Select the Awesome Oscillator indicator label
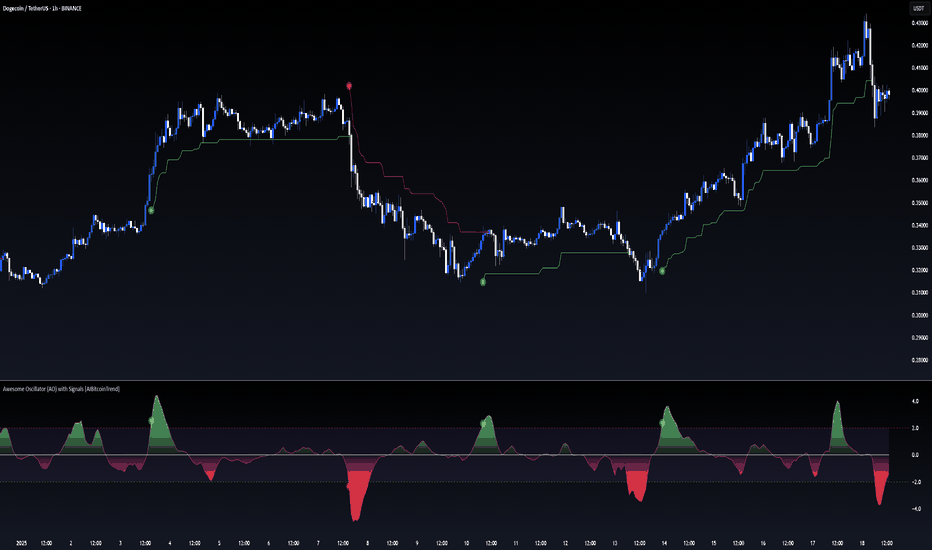932x550 pixels. pos(61,389)
